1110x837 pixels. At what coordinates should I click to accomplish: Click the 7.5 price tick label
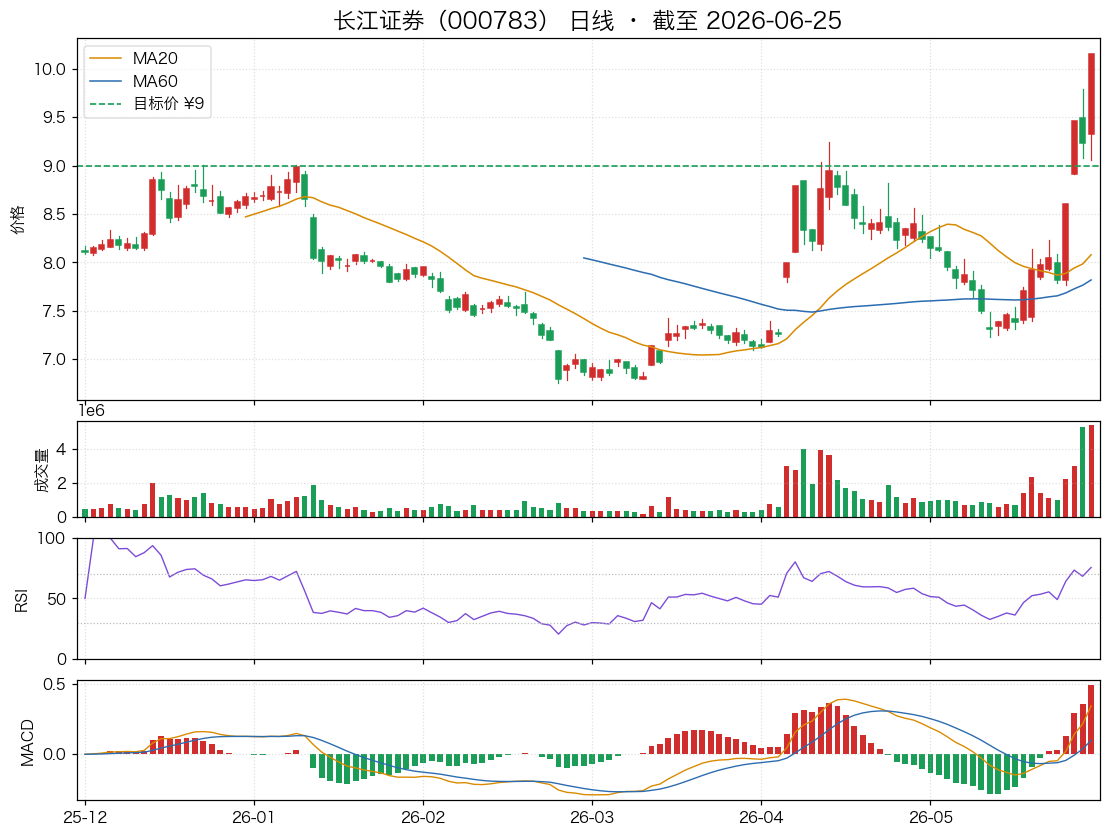click(x=55, y=312)
